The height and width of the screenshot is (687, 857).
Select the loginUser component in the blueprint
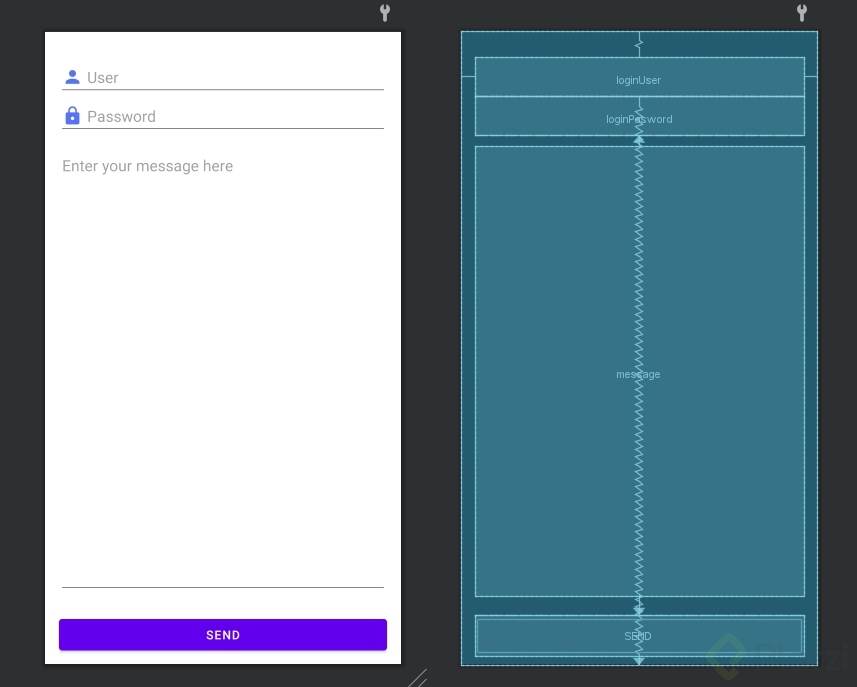coord(639,77)
